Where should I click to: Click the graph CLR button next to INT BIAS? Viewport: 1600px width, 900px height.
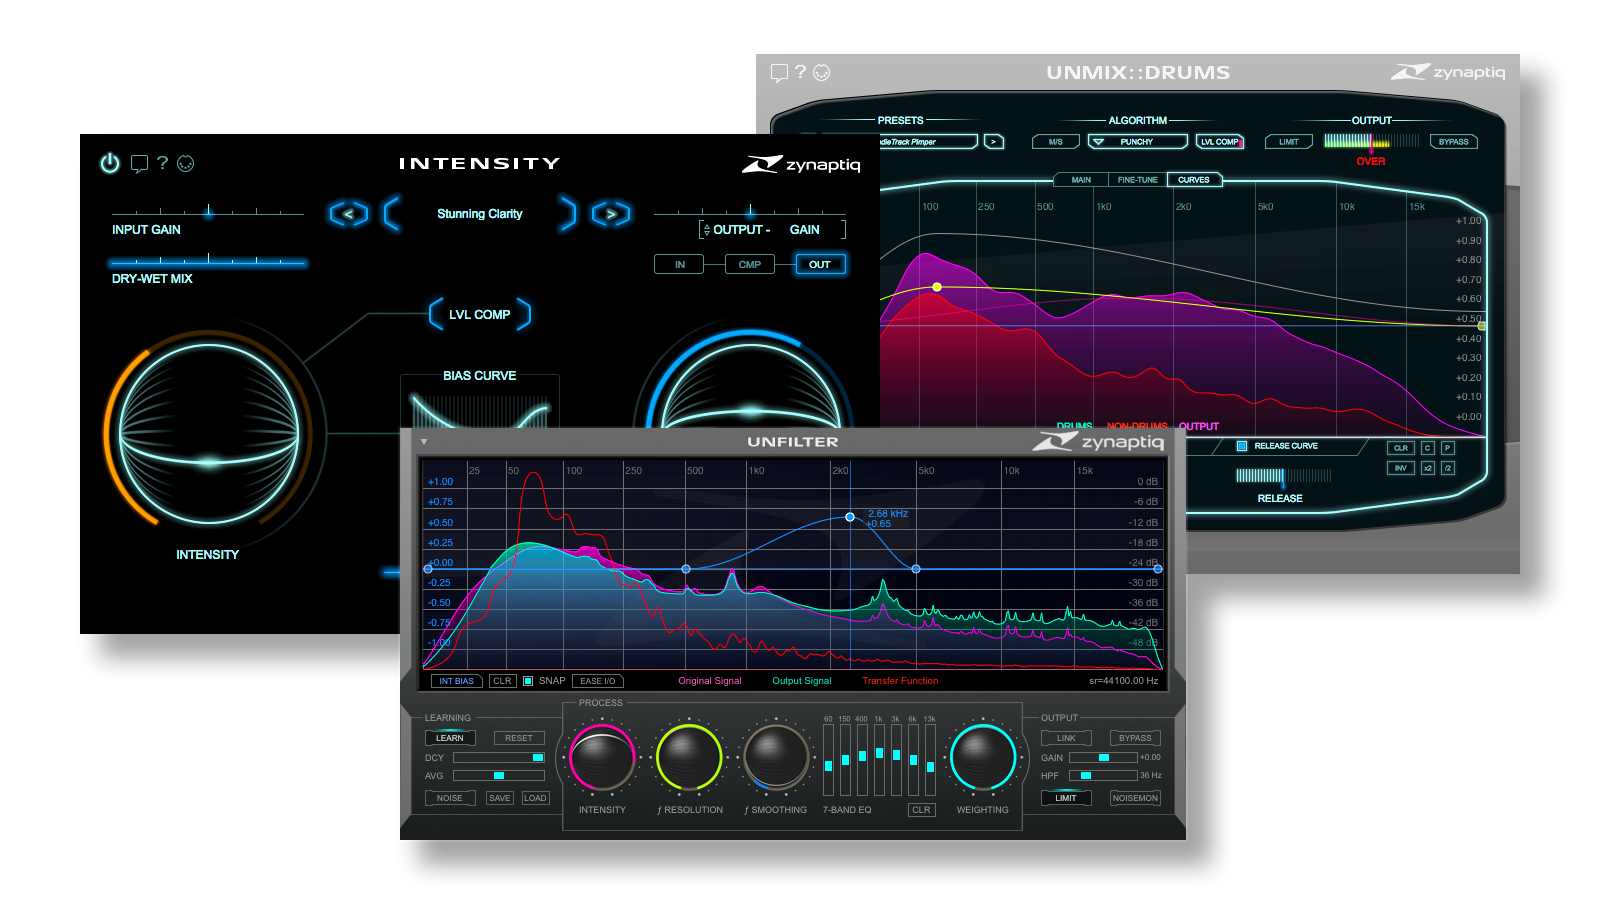tap(503, 681)
